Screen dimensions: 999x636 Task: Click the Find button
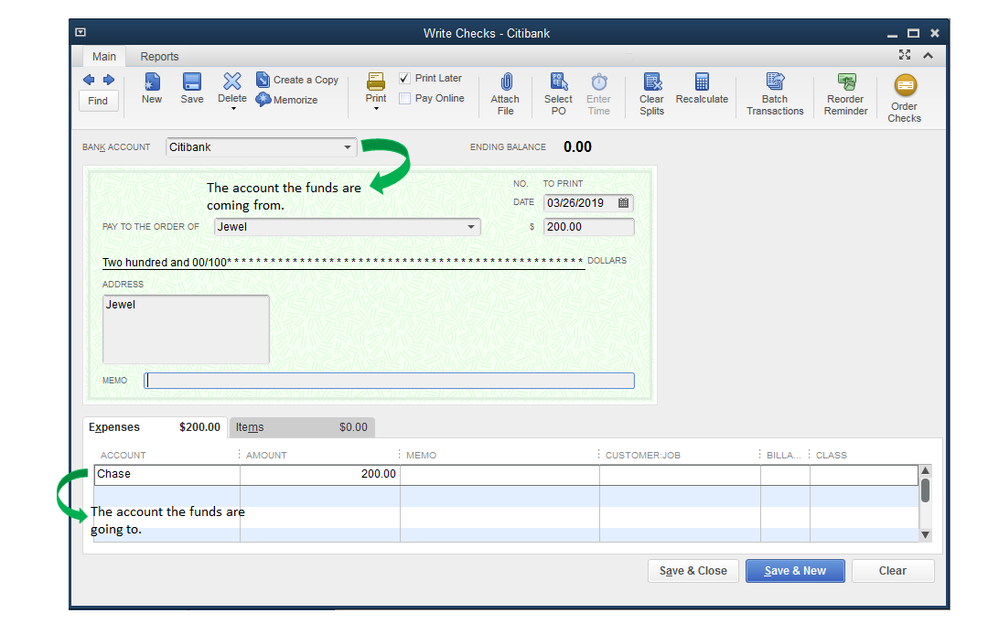pos(98,101)
